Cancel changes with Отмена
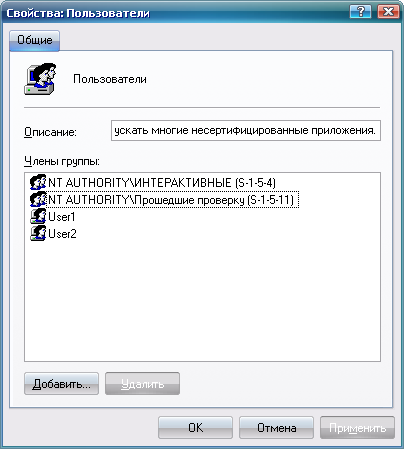Image resolution: width=404 pixels, height=449 pixels. pos(276,427)
